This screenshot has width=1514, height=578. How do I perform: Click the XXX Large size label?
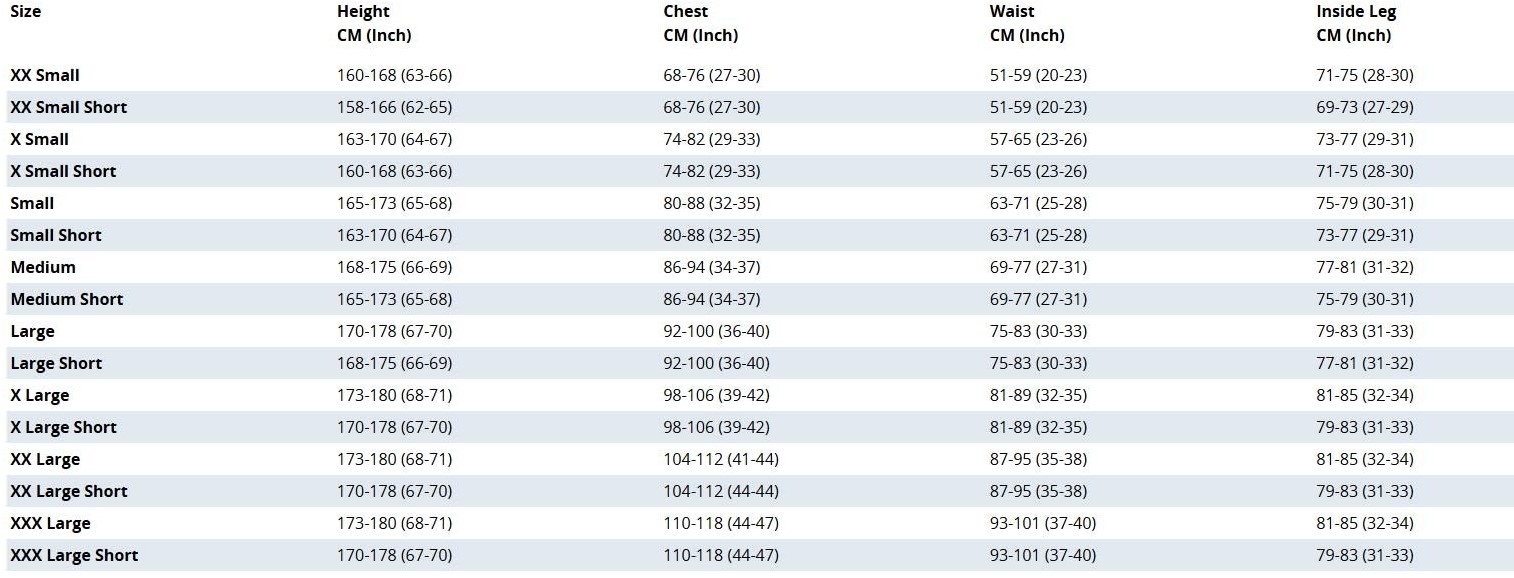(50, 523)
